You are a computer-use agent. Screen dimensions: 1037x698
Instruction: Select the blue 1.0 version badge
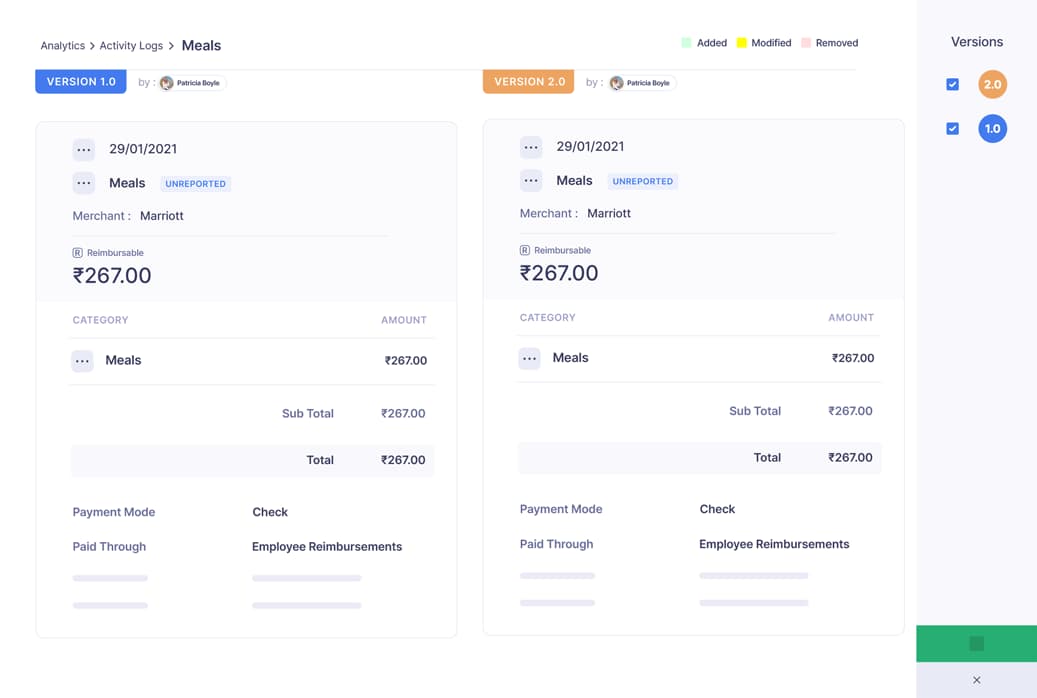tap(993, 128)
